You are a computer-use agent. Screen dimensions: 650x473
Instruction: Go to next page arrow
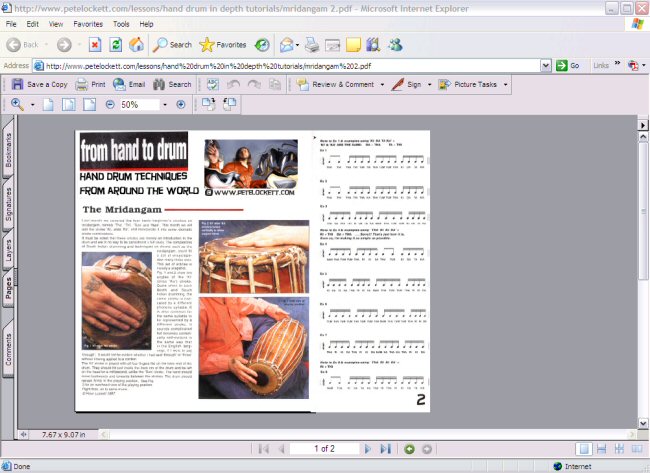coord(368,449)
